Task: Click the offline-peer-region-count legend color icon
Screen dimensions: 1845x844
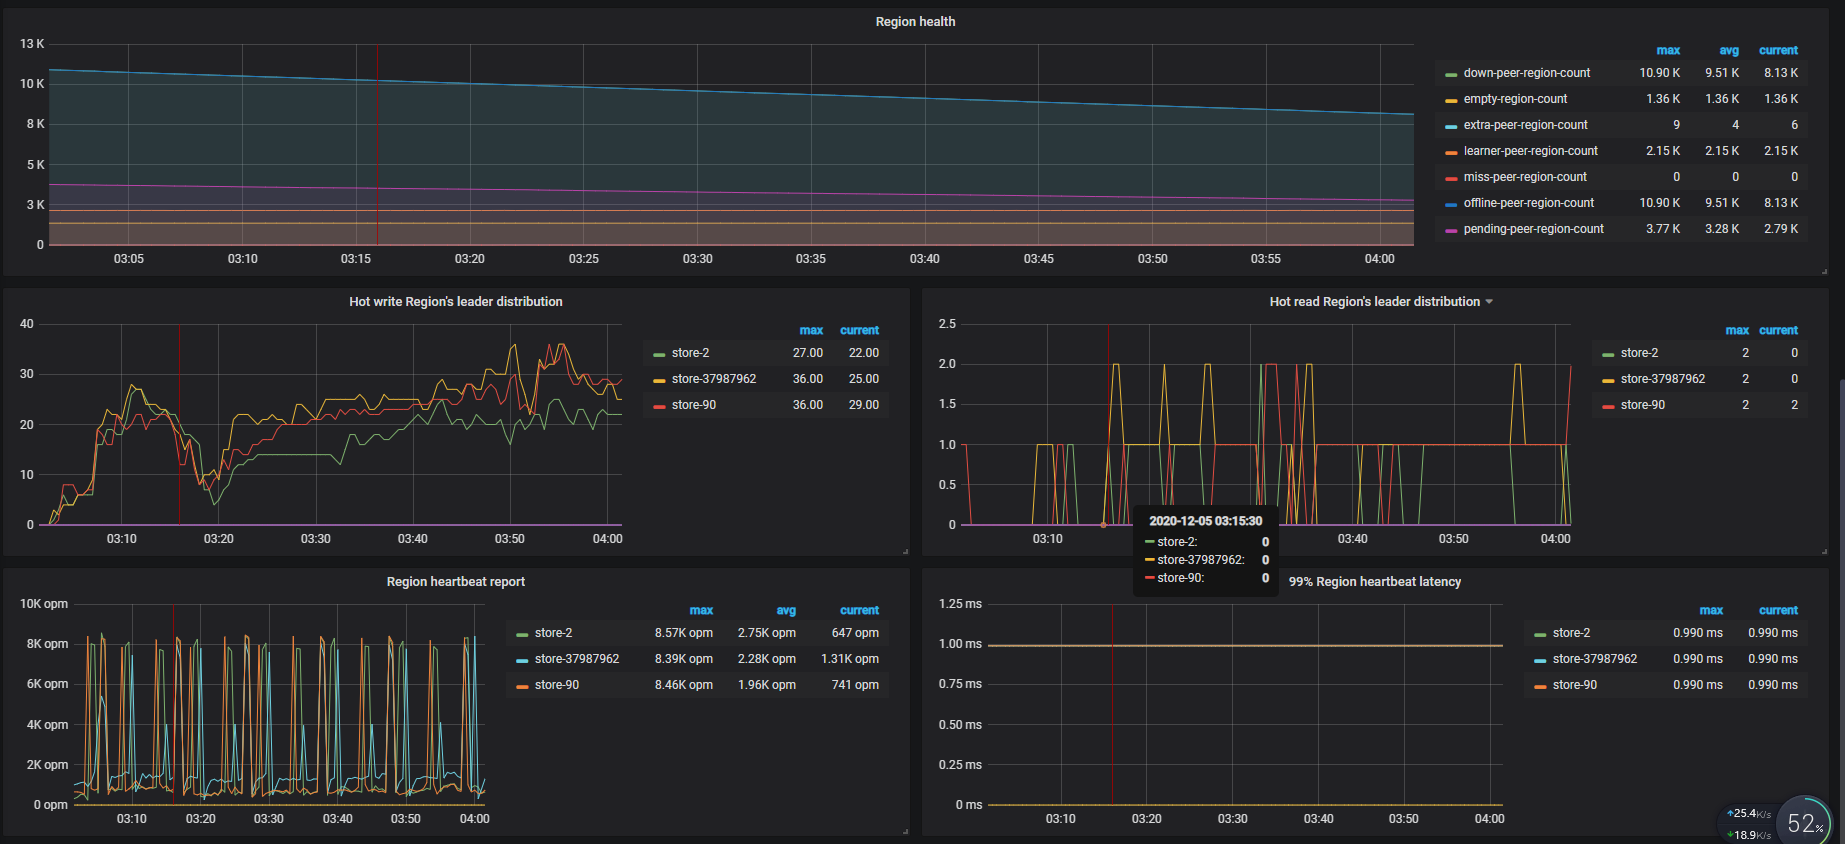Action: tap(1451, 204)
